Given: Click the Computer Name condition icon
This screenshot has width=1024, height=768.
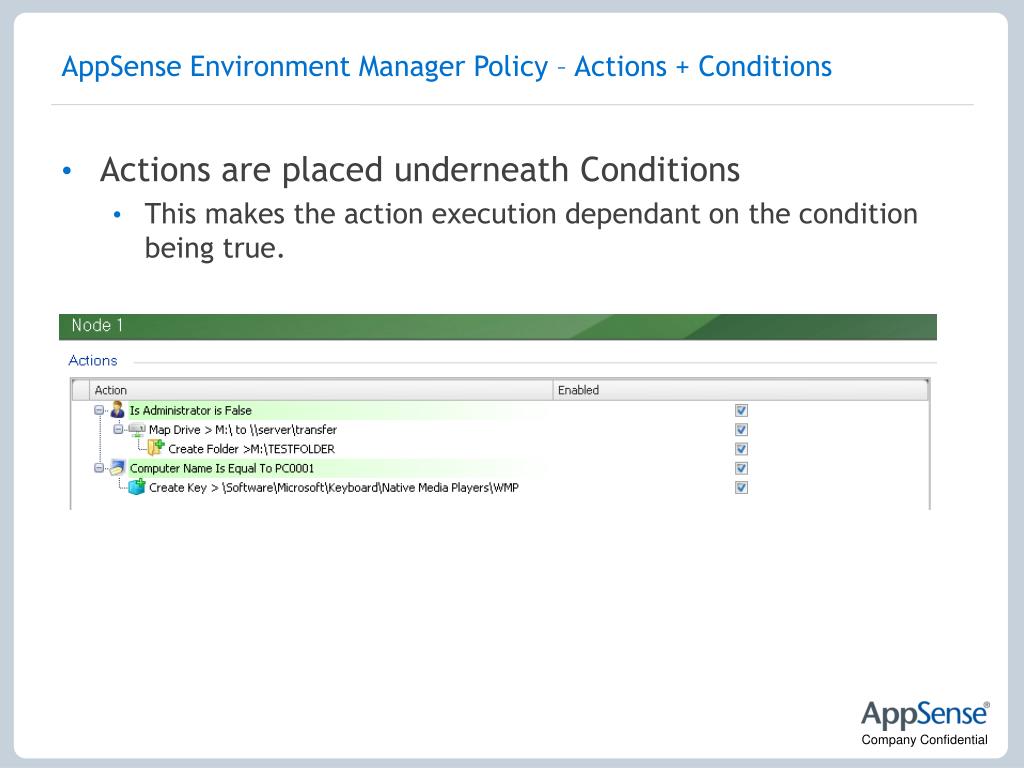Looking at the screenshot, I should pos(118,468).
